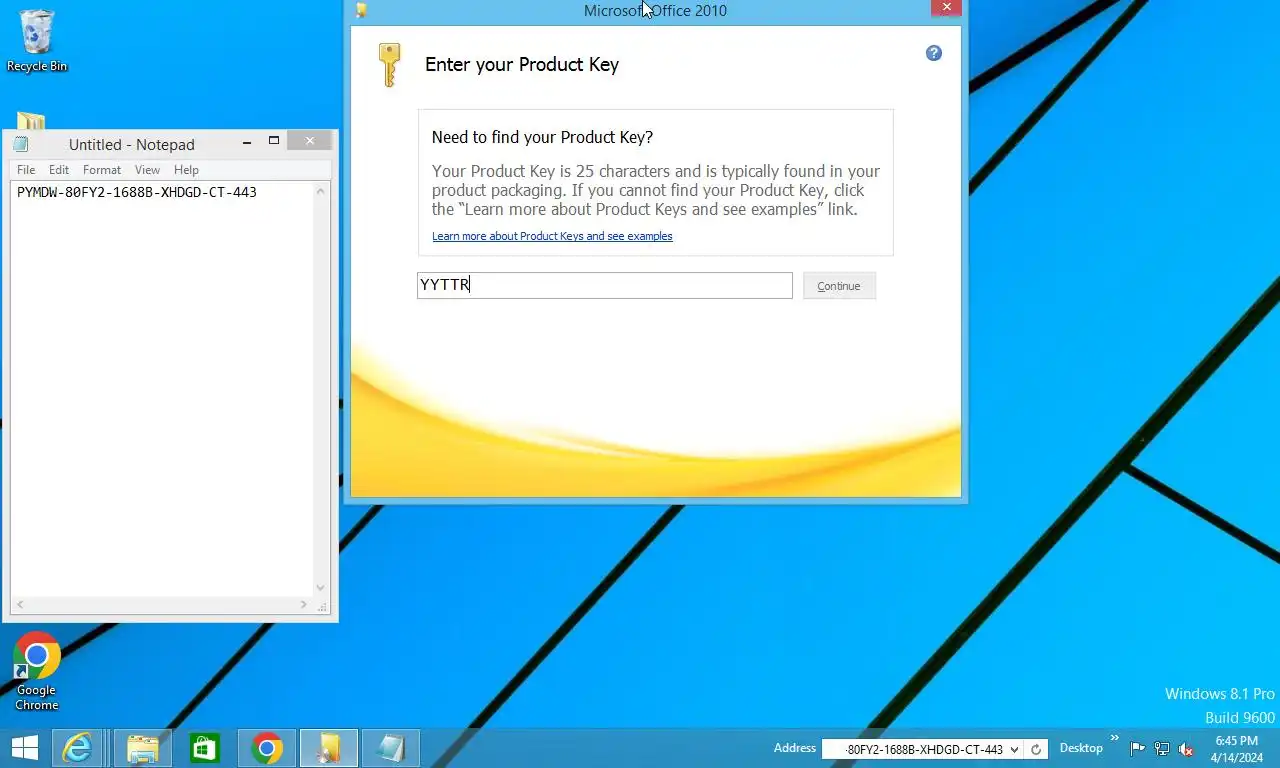Click the PYMDW-80FY2 key text in Notepad

pos(137,192)
